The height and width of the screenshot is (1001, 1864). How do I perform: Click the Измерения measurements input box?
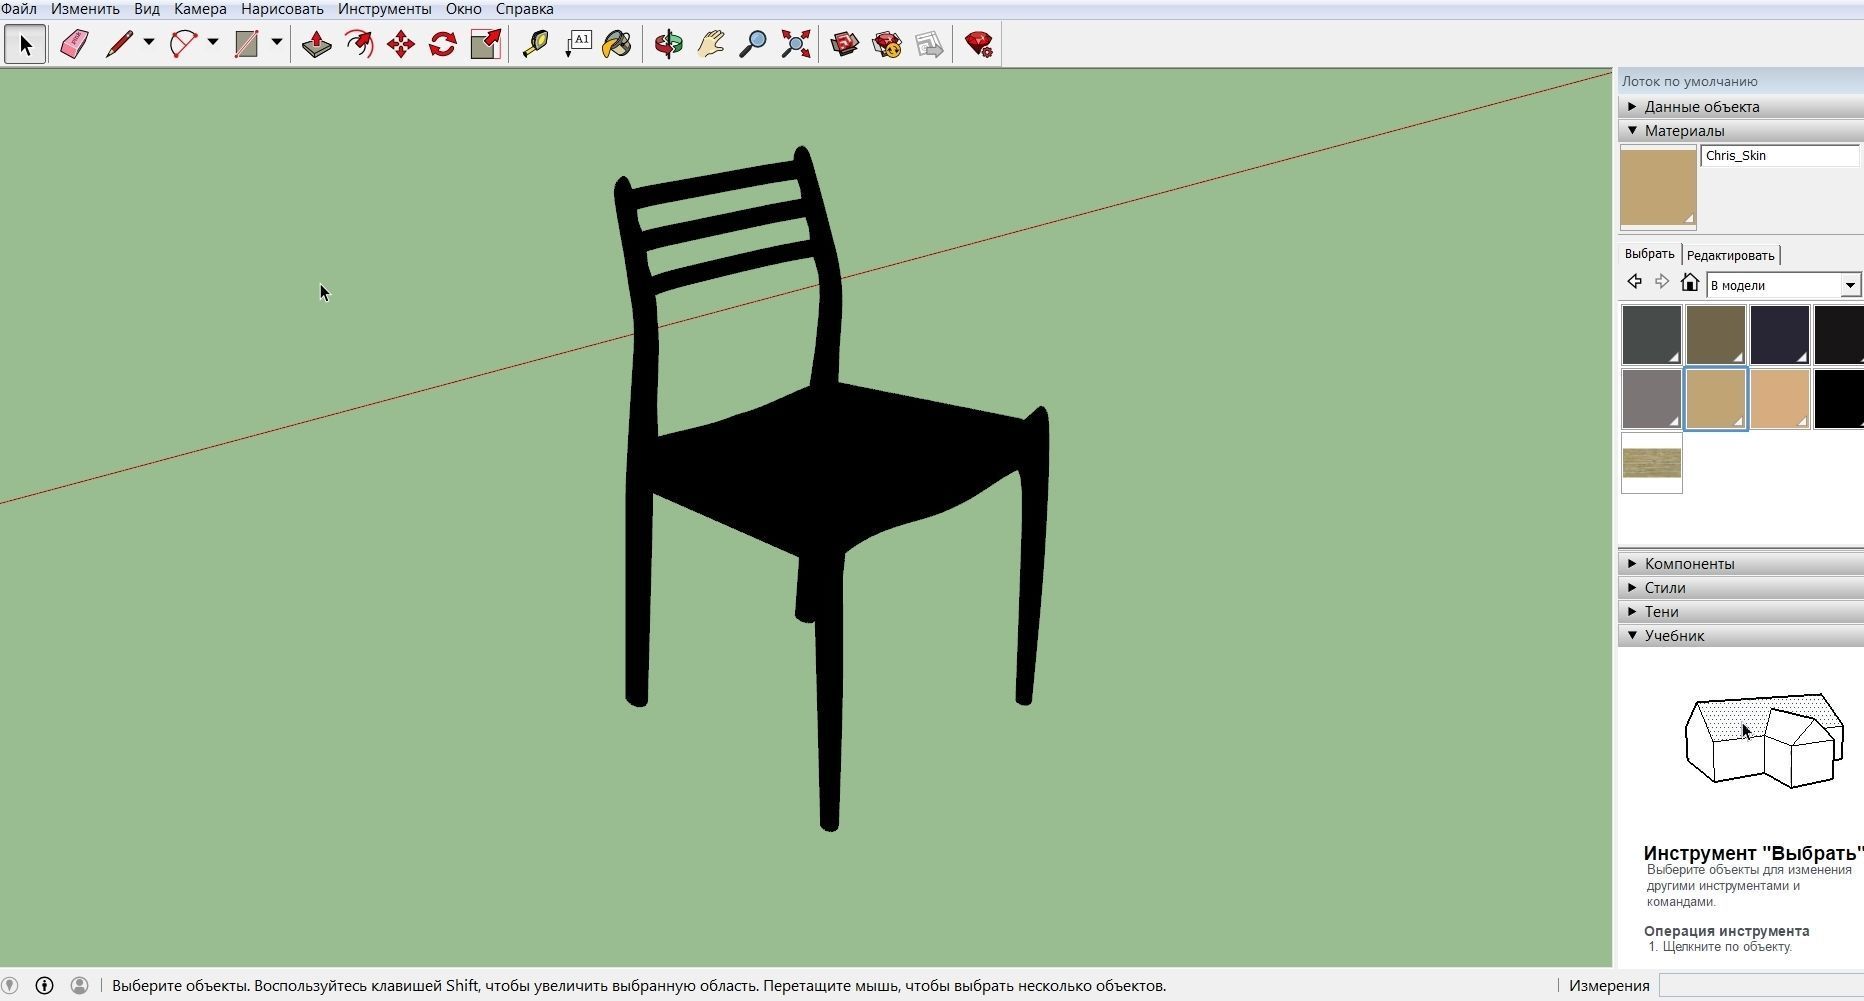pyautogui.click(x=1761, y=986)
